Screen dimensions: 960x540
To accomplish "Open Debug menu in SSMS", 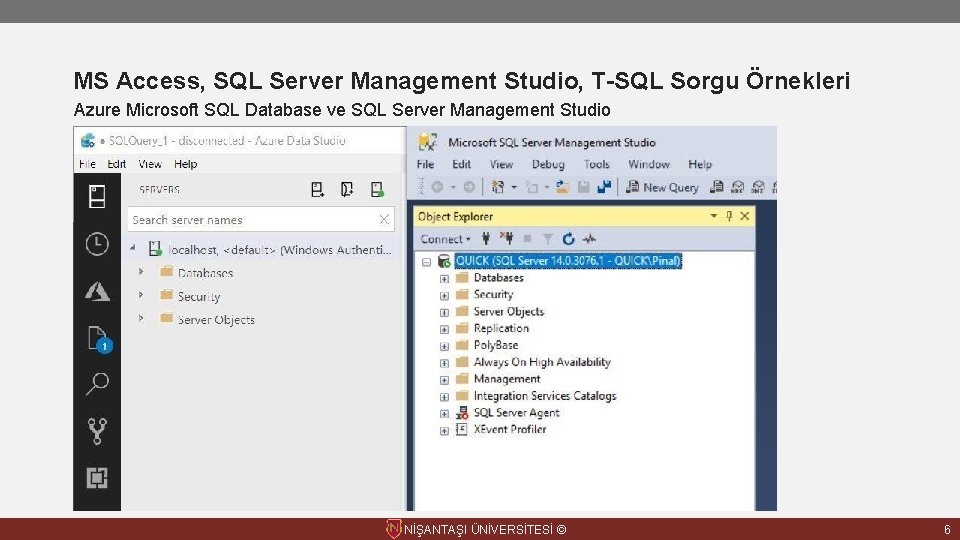I will (548, 164).
